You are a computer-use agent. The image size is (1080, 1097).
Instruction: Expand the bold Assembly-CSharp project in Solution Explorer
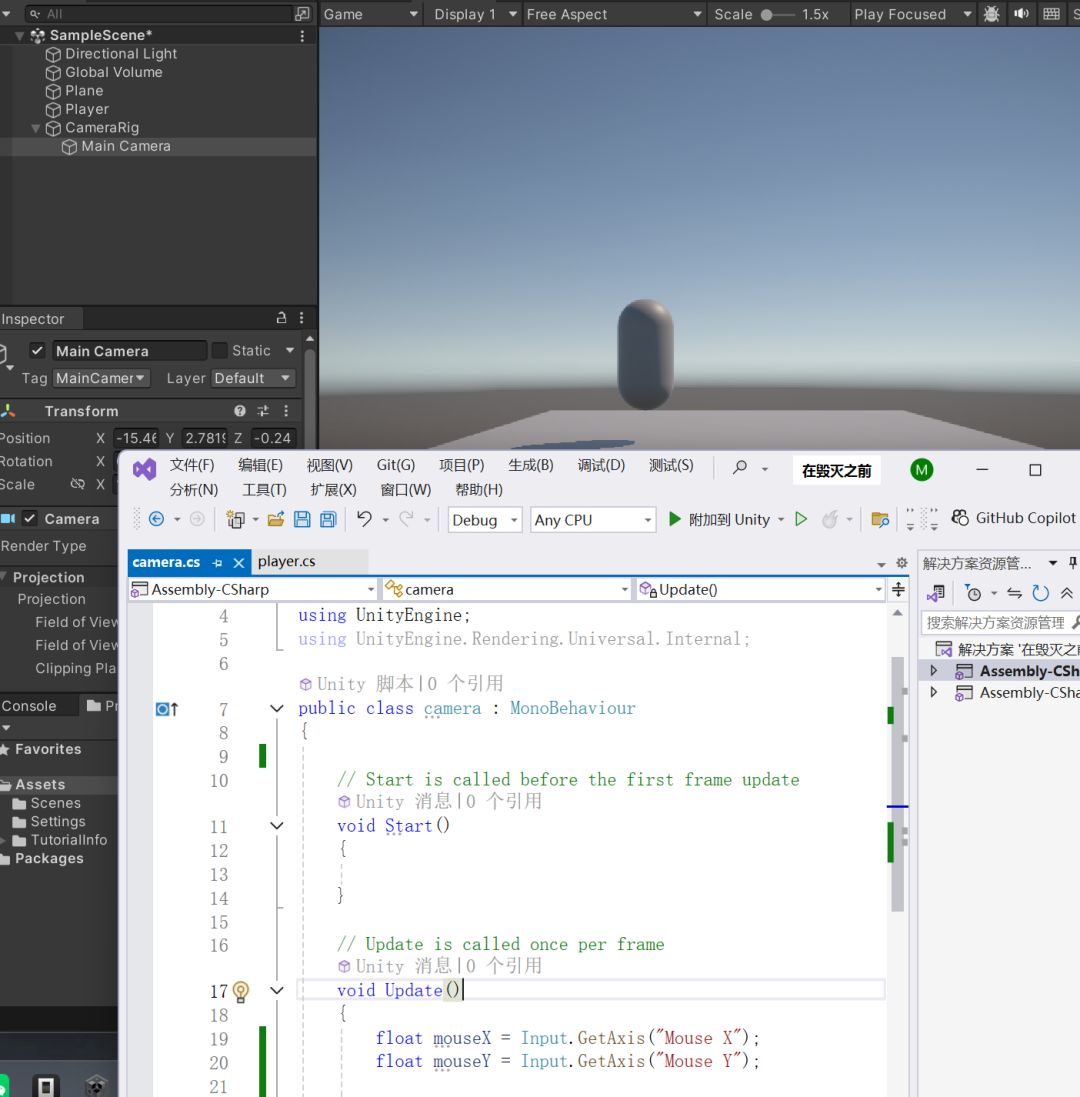click(x=934, y=671)
